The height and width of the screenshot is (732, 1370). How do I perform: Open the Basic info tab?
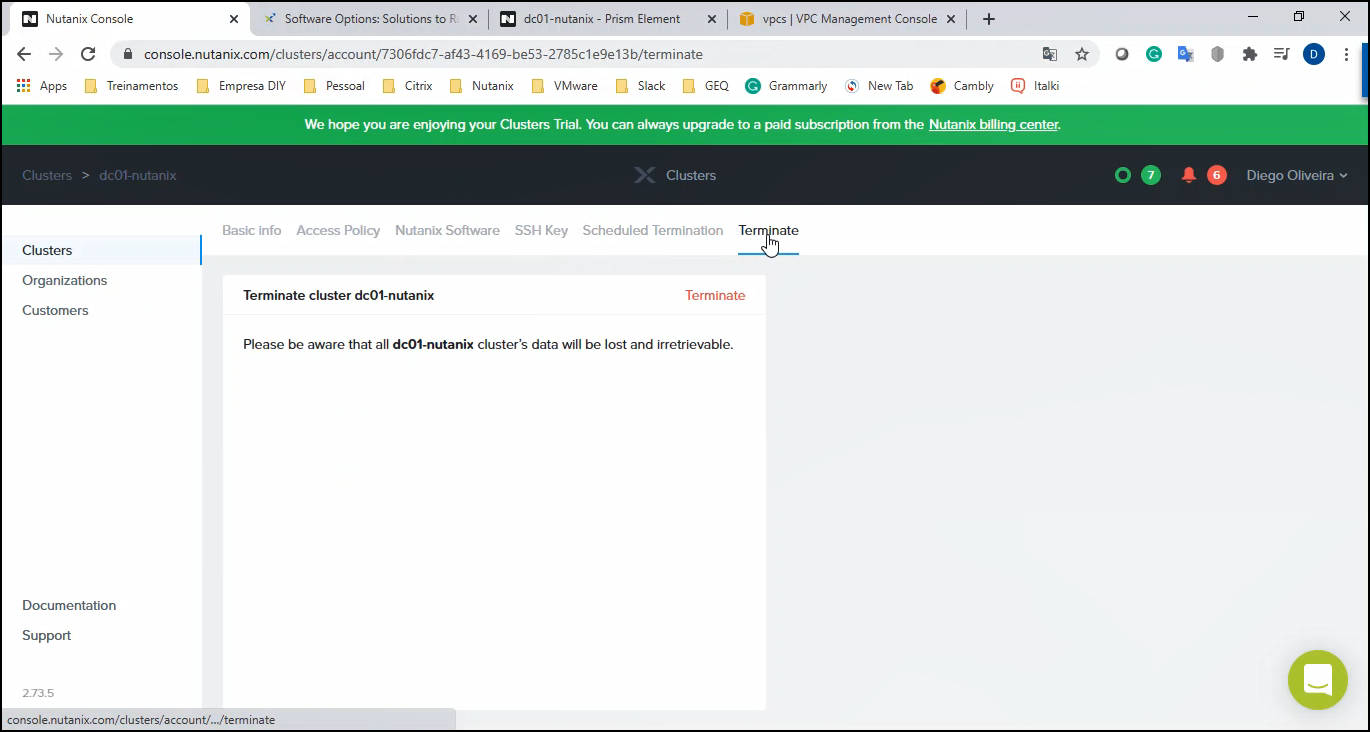pos(251,230)
